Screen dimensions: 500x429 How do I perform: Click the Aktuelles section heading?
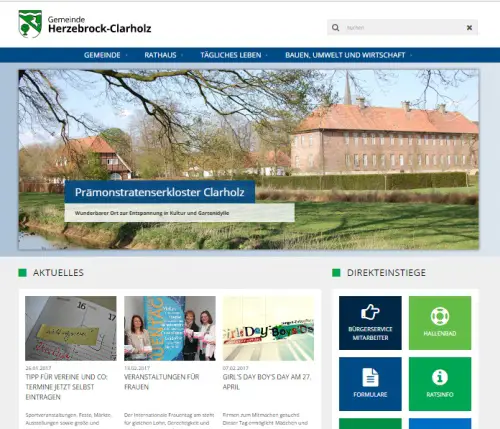[58, 273]
